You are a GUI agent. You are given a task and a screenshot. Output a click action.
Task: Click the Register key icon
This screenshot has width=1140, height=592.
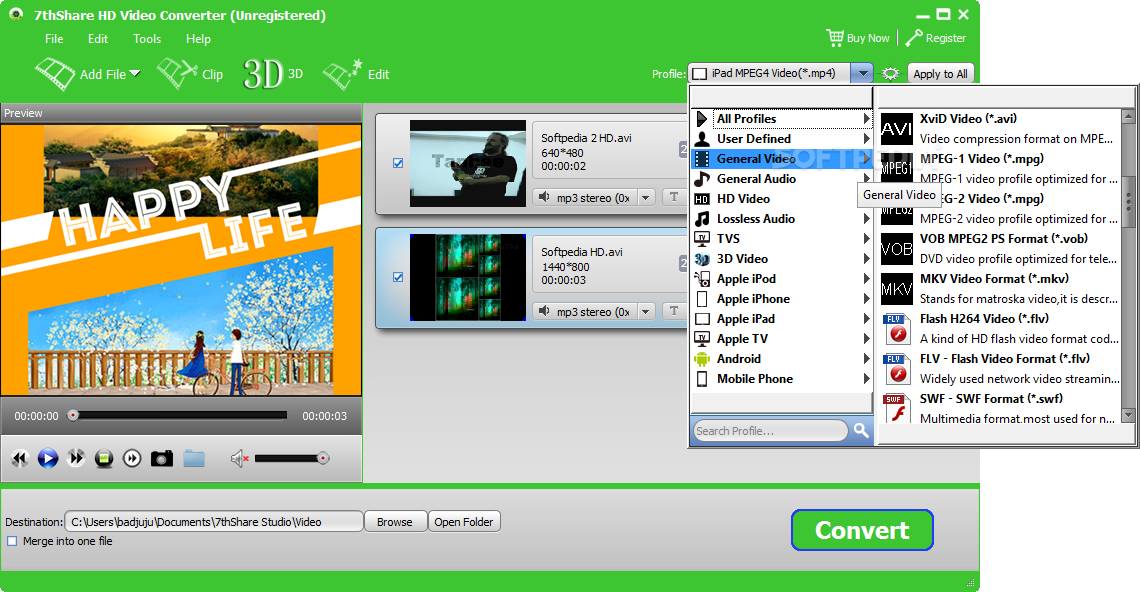tap(914, 38)
